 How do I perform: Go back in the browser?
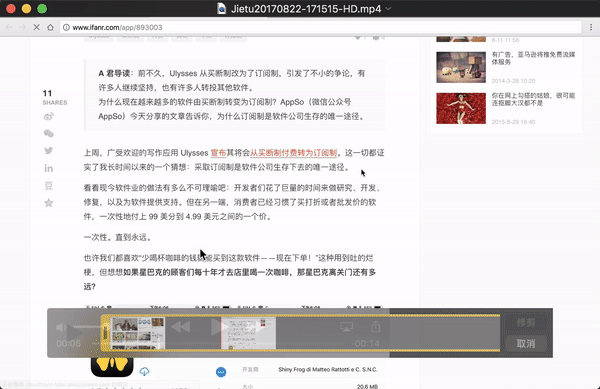click(9, 27)
